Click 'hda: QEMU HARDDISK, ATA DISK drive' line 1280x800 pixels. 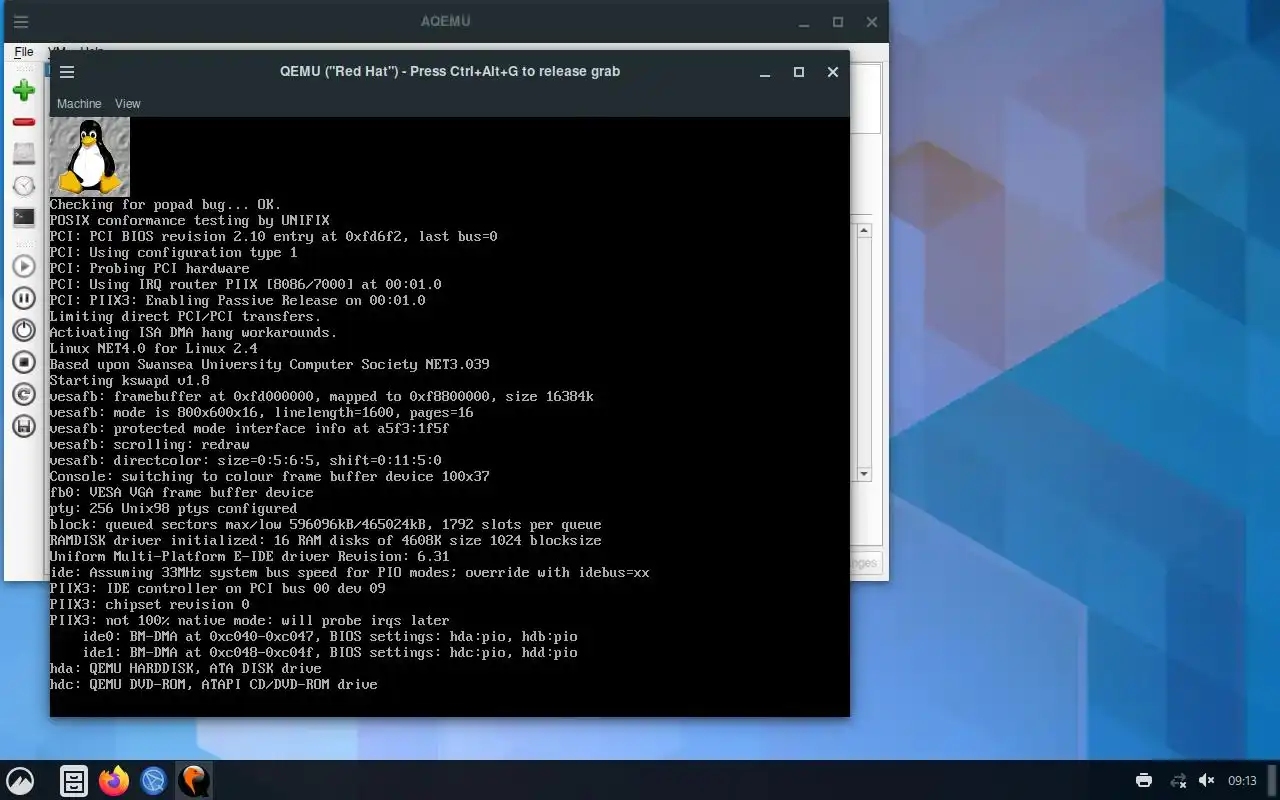point(186,669)
